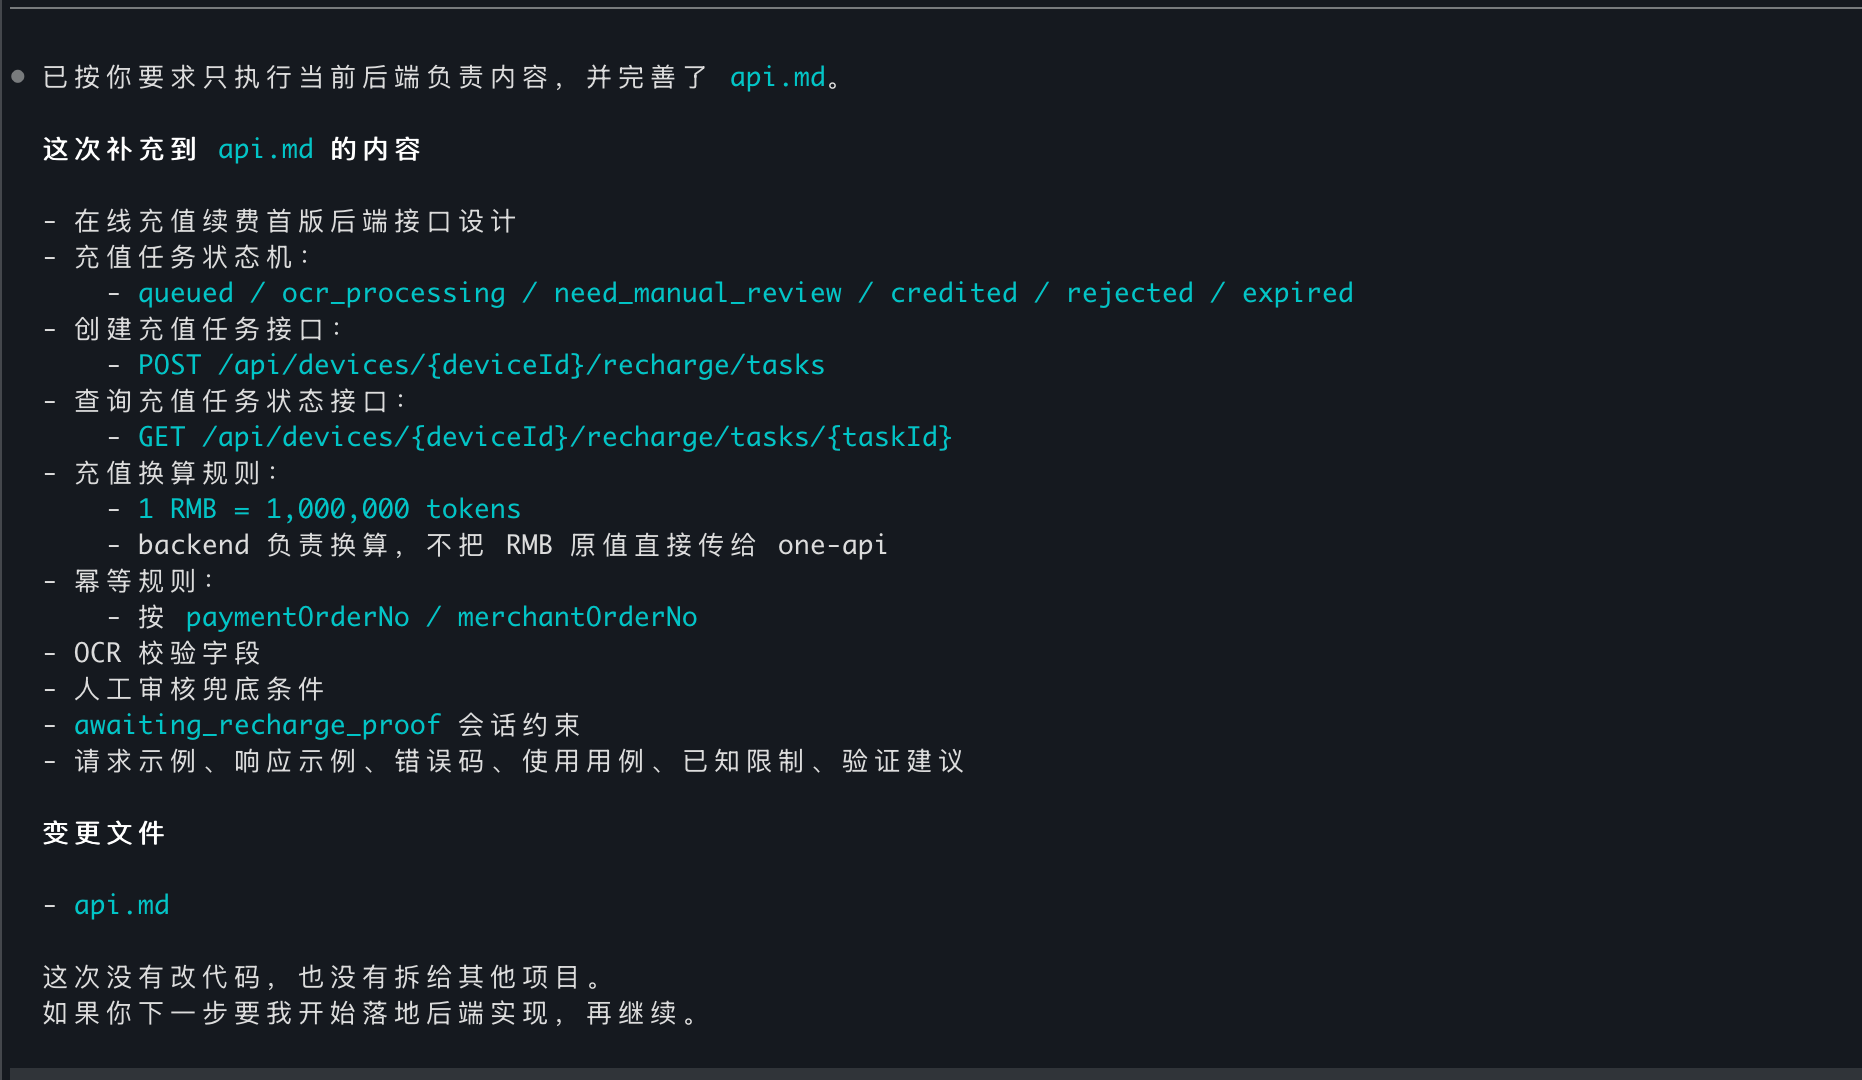This screenshot has width=1862, height=1080.
Task: Click the line '人工审核兜底条件'
Action: click(x=200, y=689)
